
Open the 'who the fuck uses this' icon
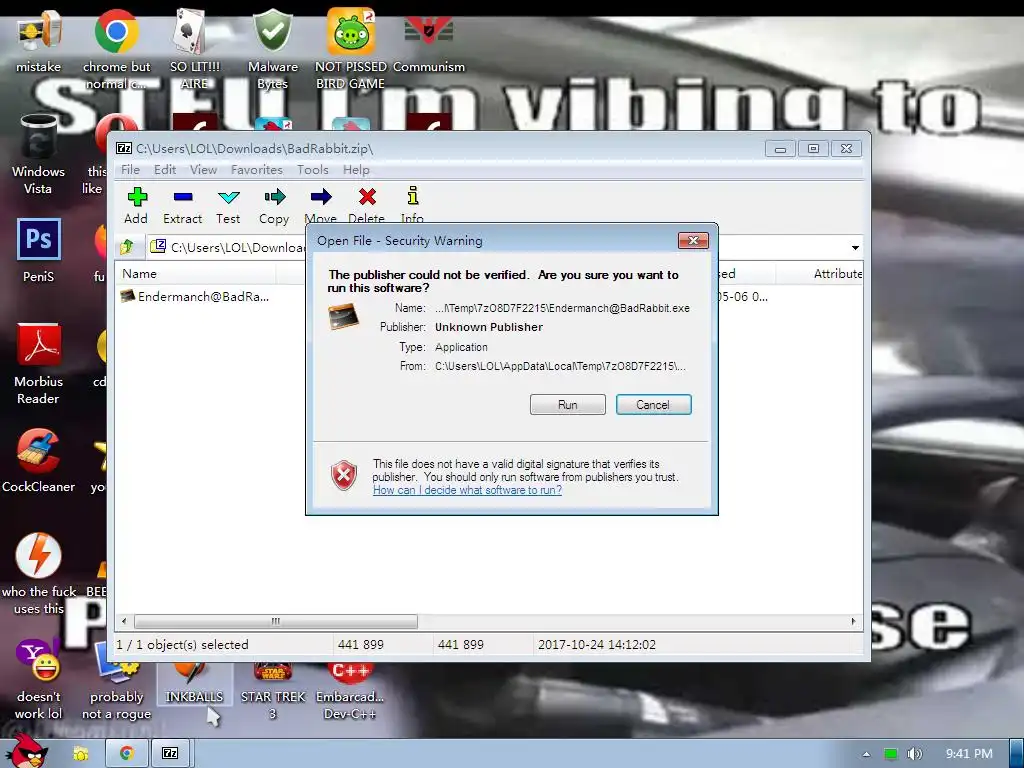(39, 575)
